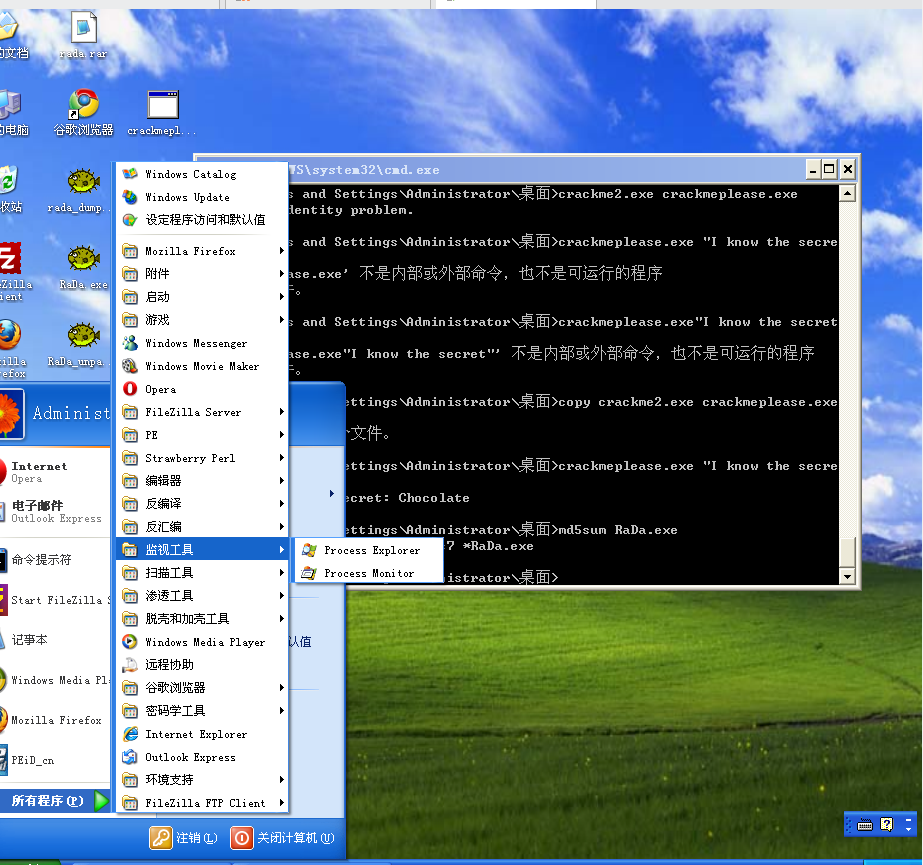Select the crackmeplease desktop icon
This screenshot has width=923, height=865.
tap(162, 106)
